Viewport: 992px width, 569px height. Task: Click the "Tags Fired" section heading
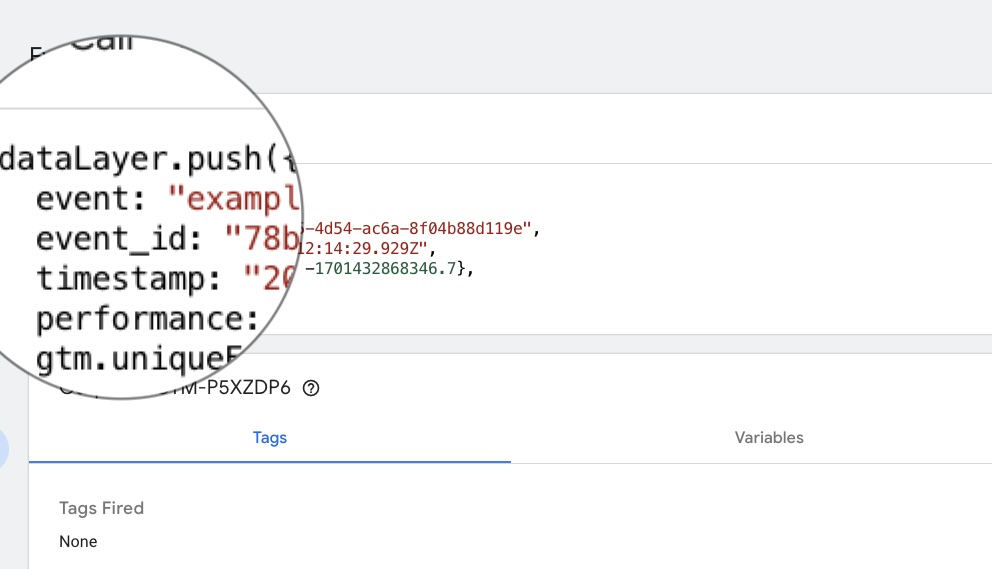[x=101, y=508]
